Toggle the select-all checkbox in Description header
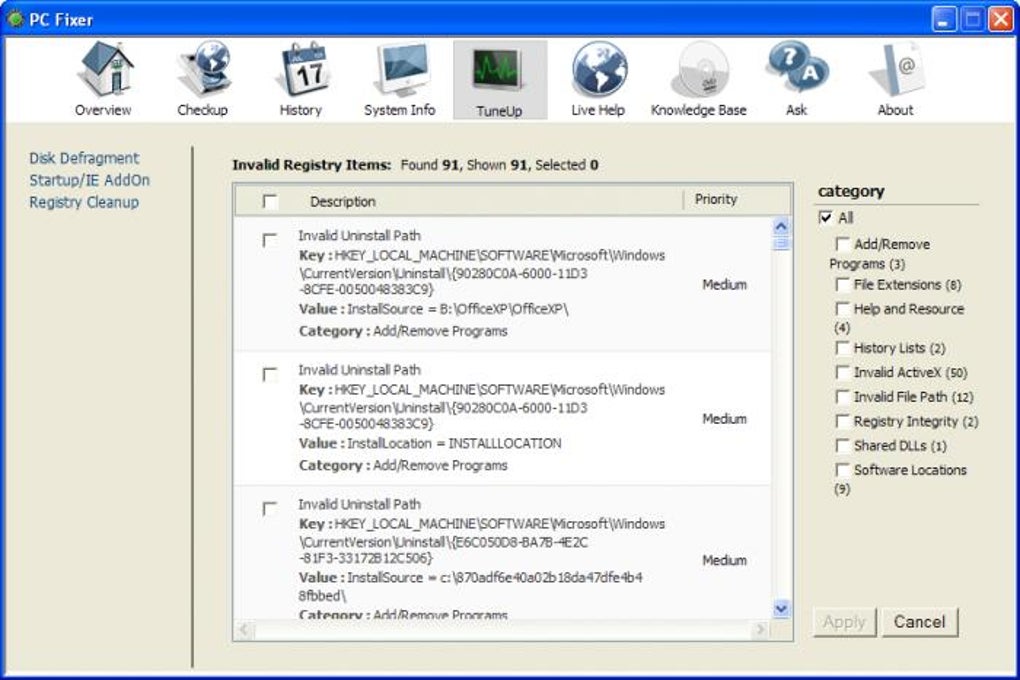Image resolution: width=1020 pixels, height=680 pixels. (x=270, y=201)
